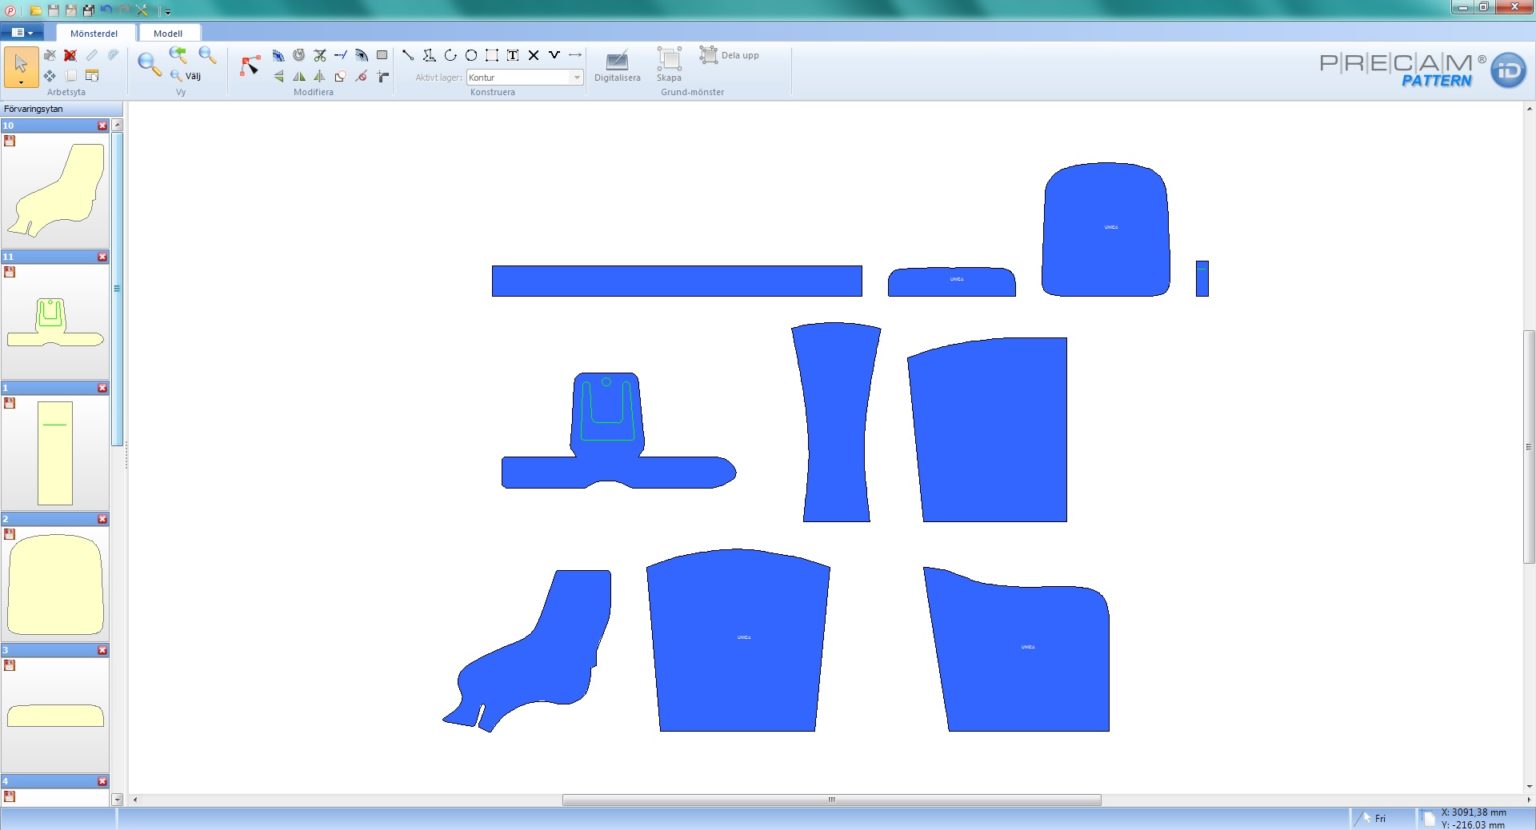Click the large magnifier zoom icon in Vy
Image resolution: width=1536 pixels, height=830 pixels.
tap(149, 65)
